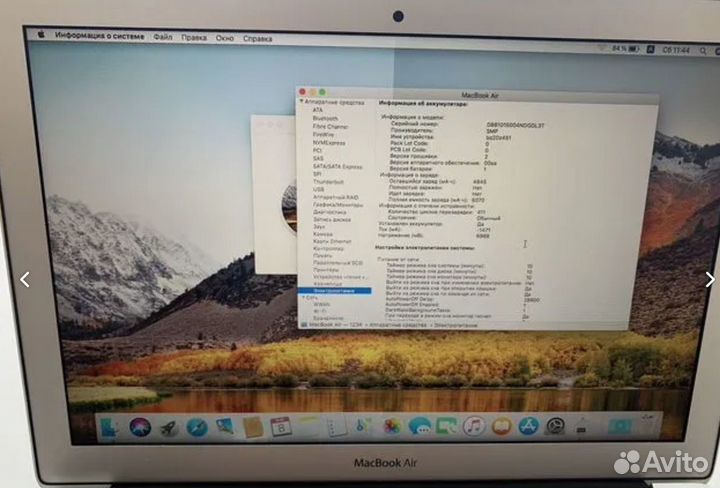720x488 pixels.
Task: Open the Apple menu
Action: coord(41,34)
